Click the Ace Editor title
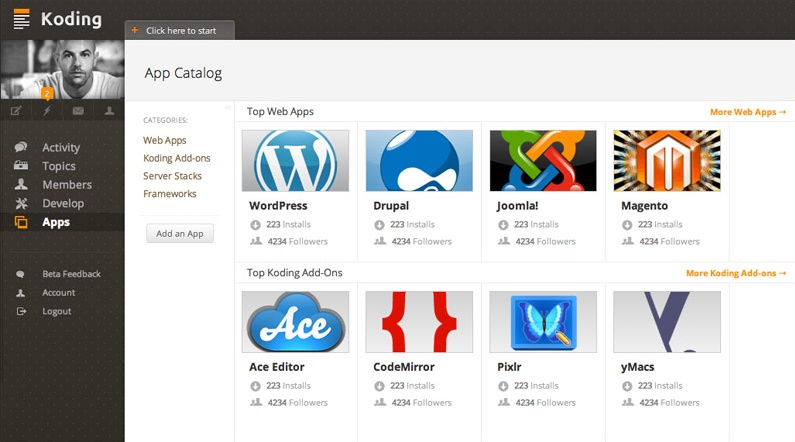This screenshot has height=442, width=795. pos(277,367)
